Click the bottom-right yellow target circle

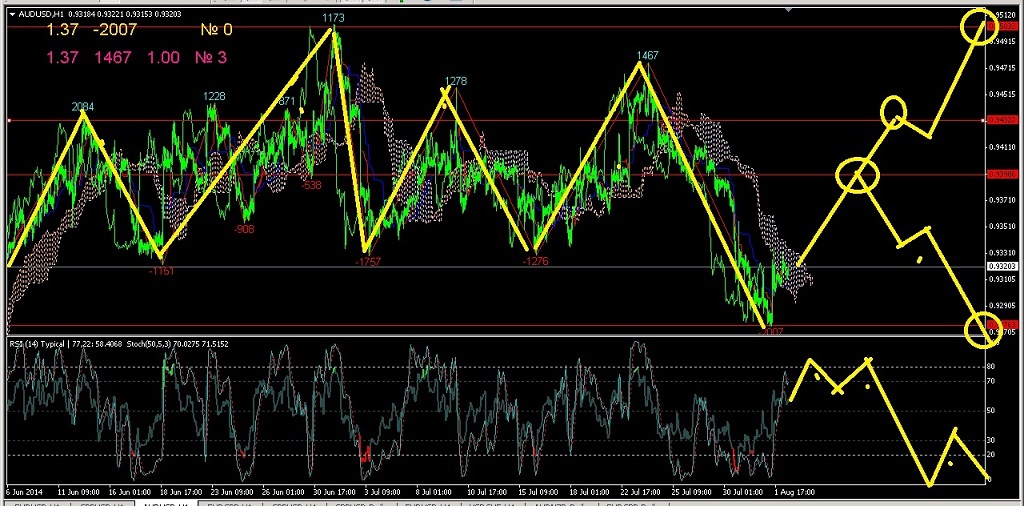982,329
